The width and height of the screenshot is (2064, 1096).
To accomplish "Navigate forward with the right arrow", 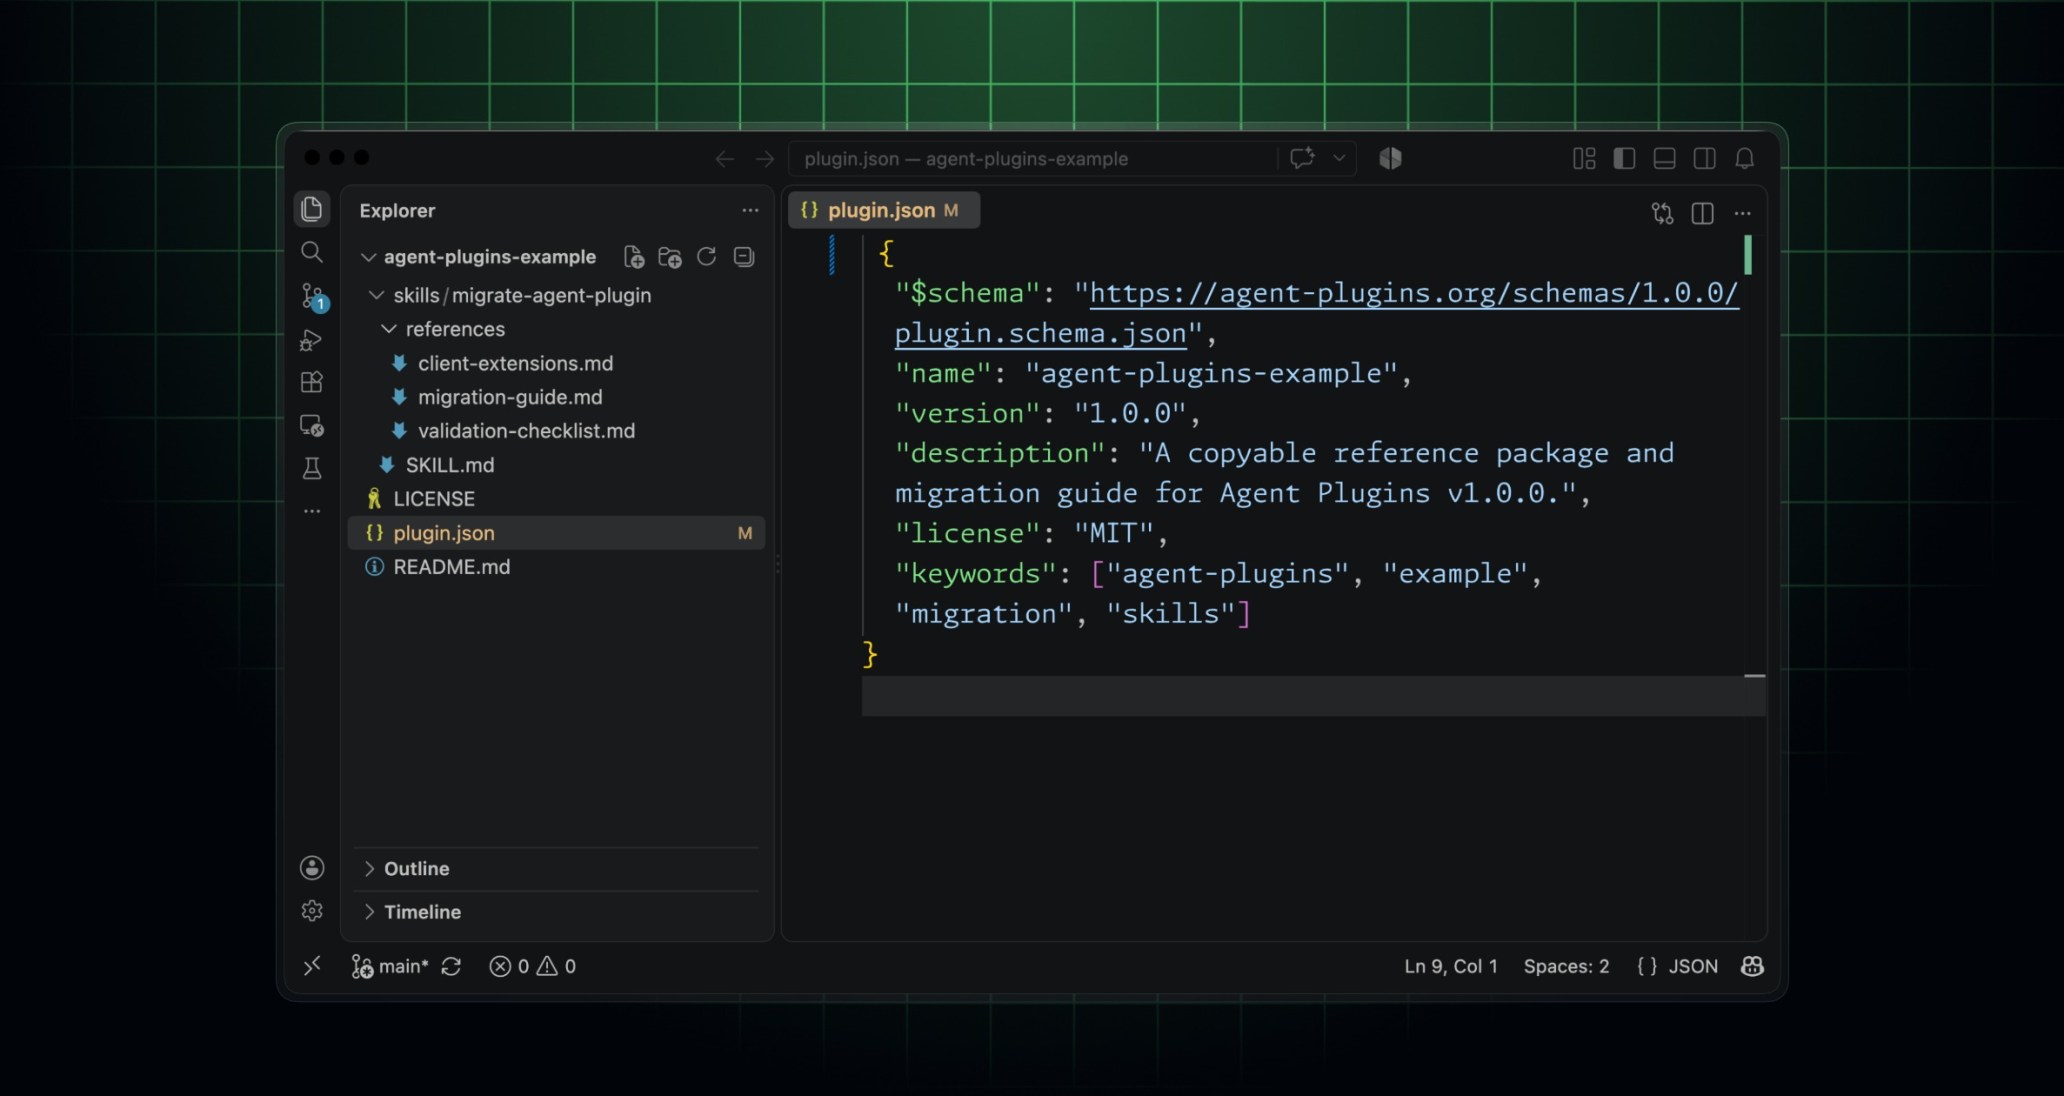I will (x=765, y=159).
